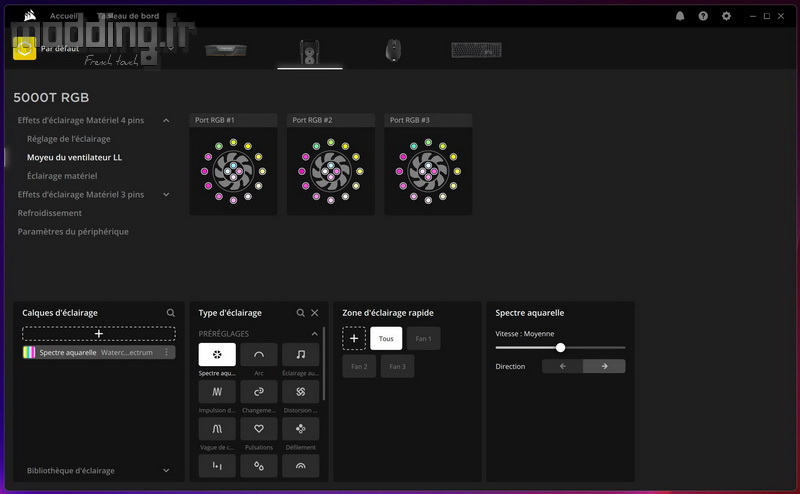
Task: Click the Vitesse : Moyenne label
Action: point(524,334)
